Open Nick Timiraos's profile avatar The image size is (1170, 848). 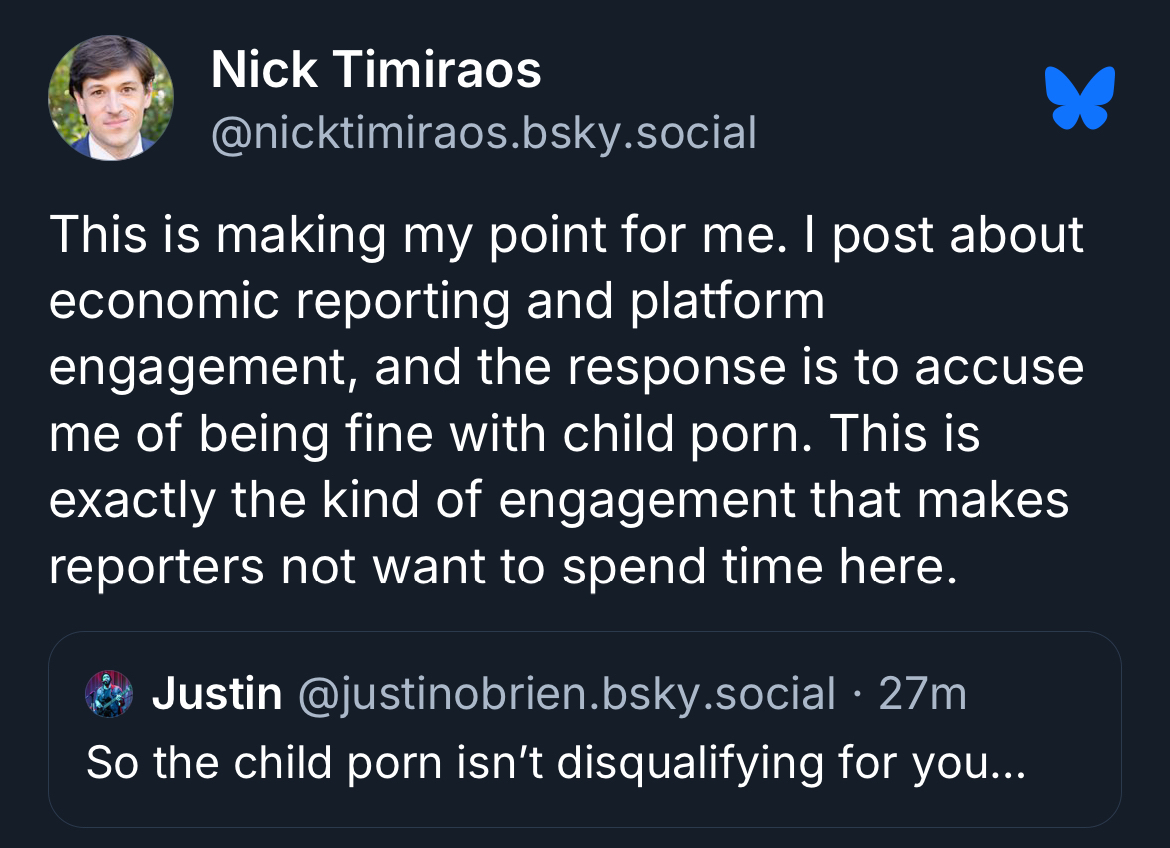pos(111,98)
